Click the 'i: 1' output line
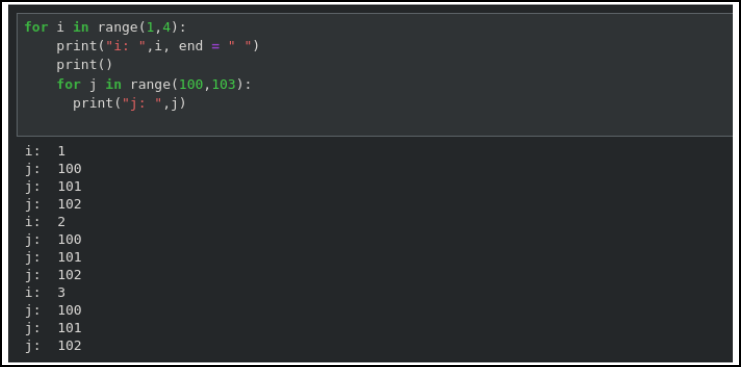Image resolution: width=741 pixels, height=367 pixels. 45,151
